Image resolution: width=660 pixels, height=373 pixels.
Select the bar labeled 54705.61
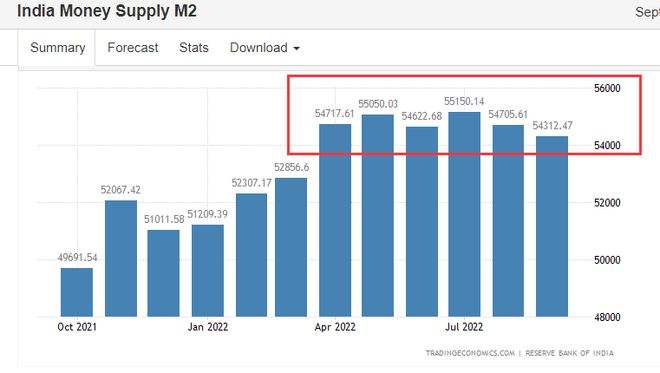click(x=508, y=221)
